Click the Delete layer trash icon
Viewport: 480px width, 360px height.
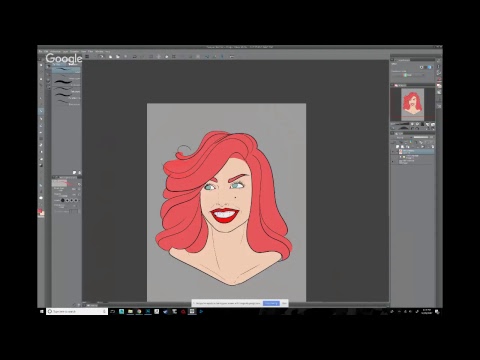coord(433,147)
